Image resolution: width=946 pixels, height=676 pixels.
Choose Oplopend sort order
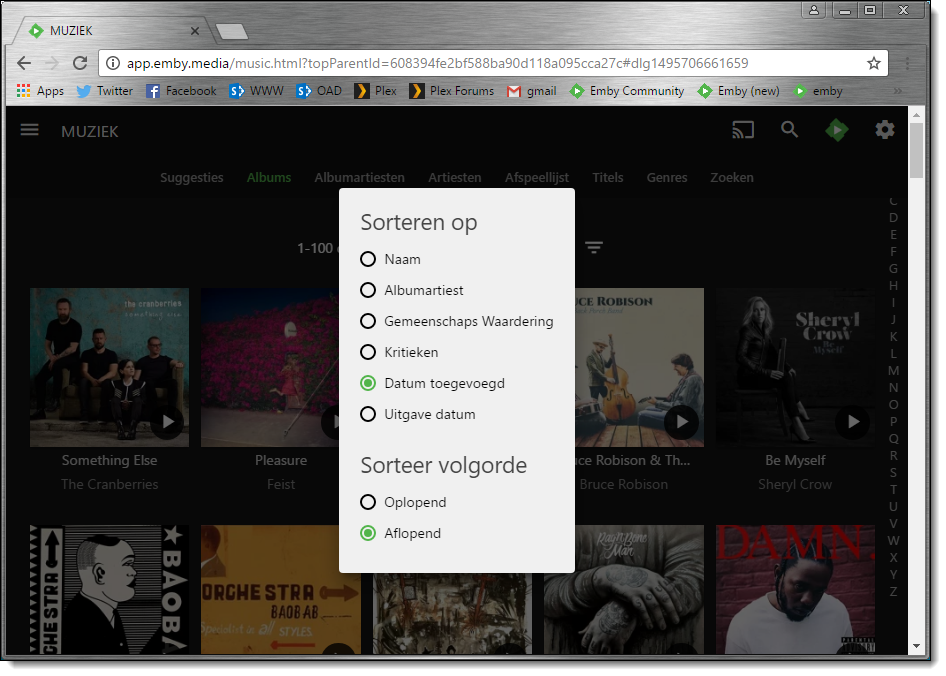coord(403,502)
